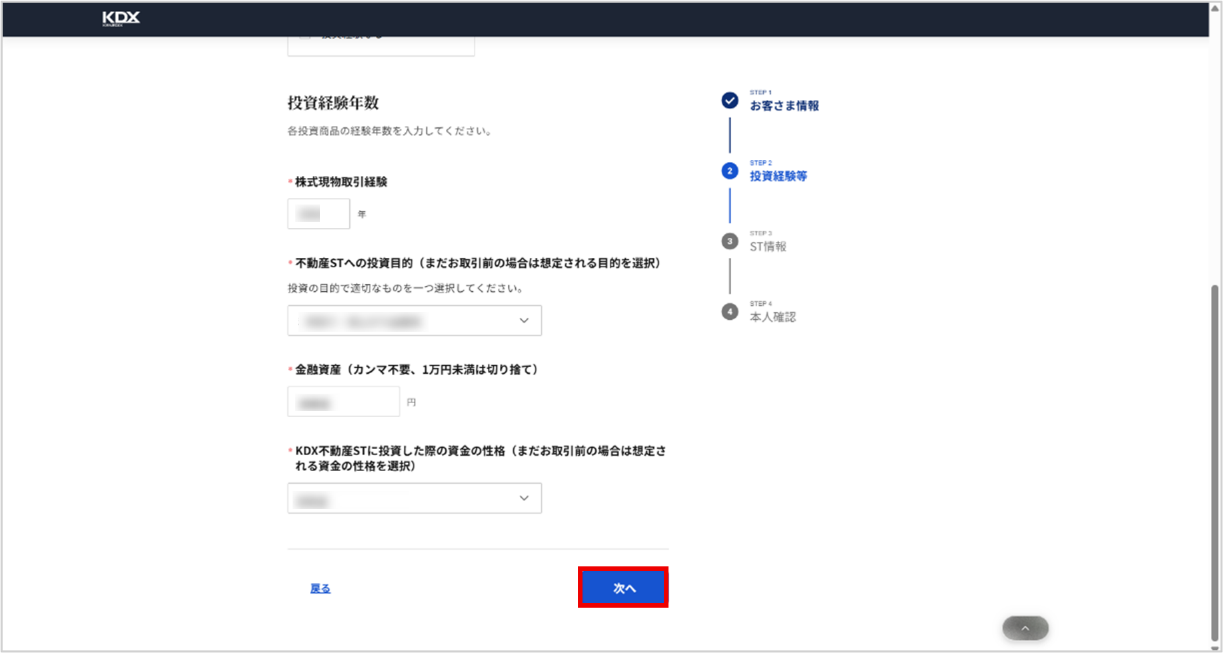Select the 本人確認 step label
The width and height of the screenshot is (1223, 653).
[x=773, y=317]
